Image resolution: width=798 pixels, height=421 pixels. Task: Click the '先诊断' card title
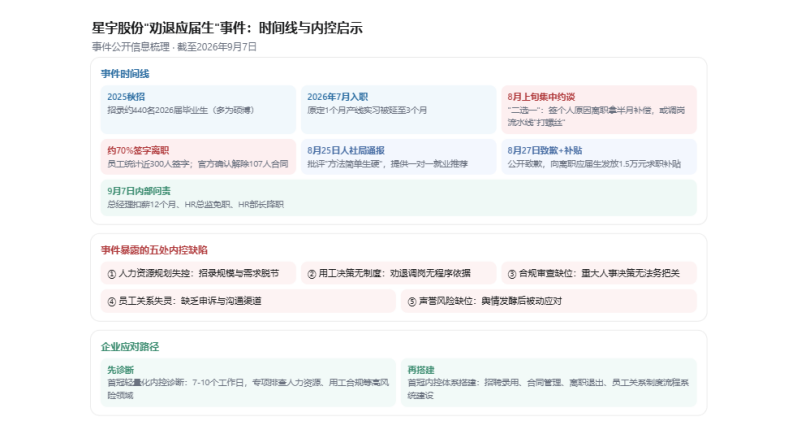121,370
